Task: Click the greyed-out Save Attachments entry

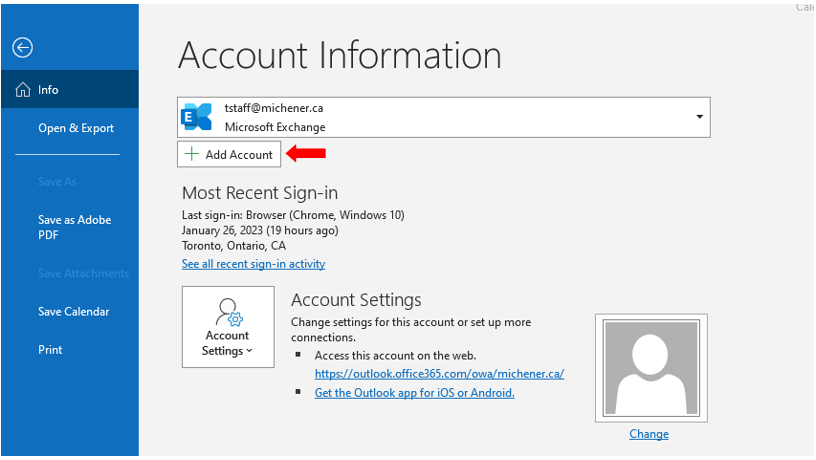Action: tap(83, 273)
